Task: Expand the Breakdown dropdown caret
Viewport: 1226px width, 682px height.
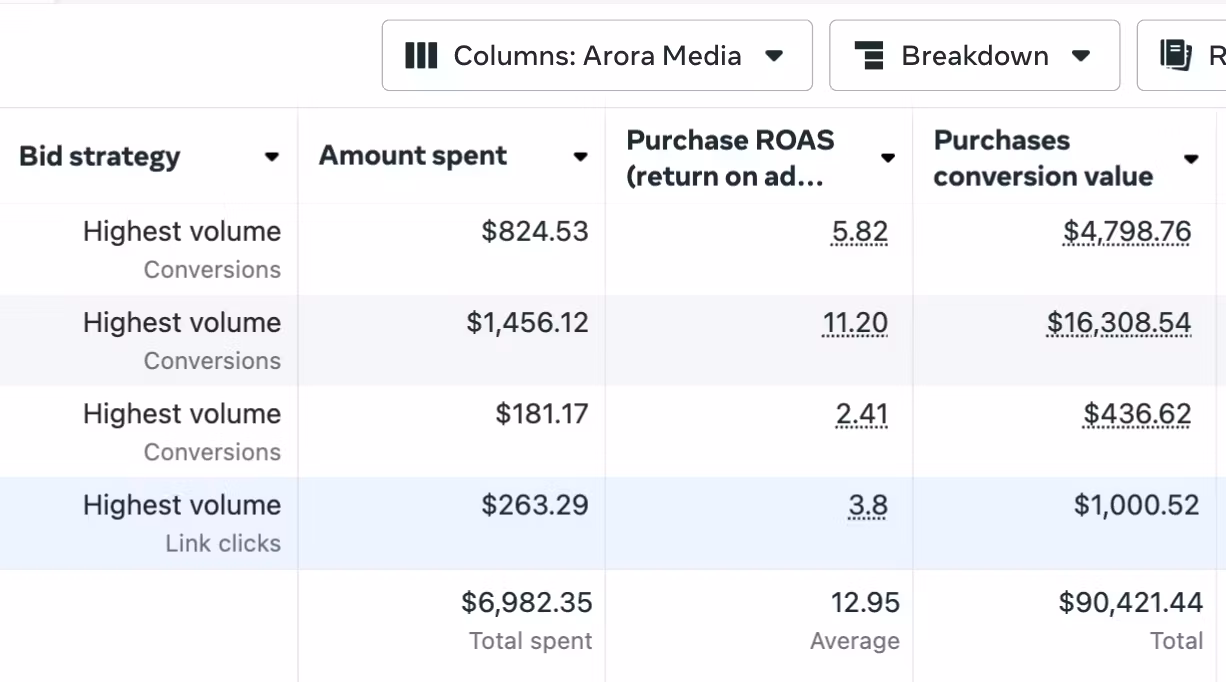Action: 1081,56
